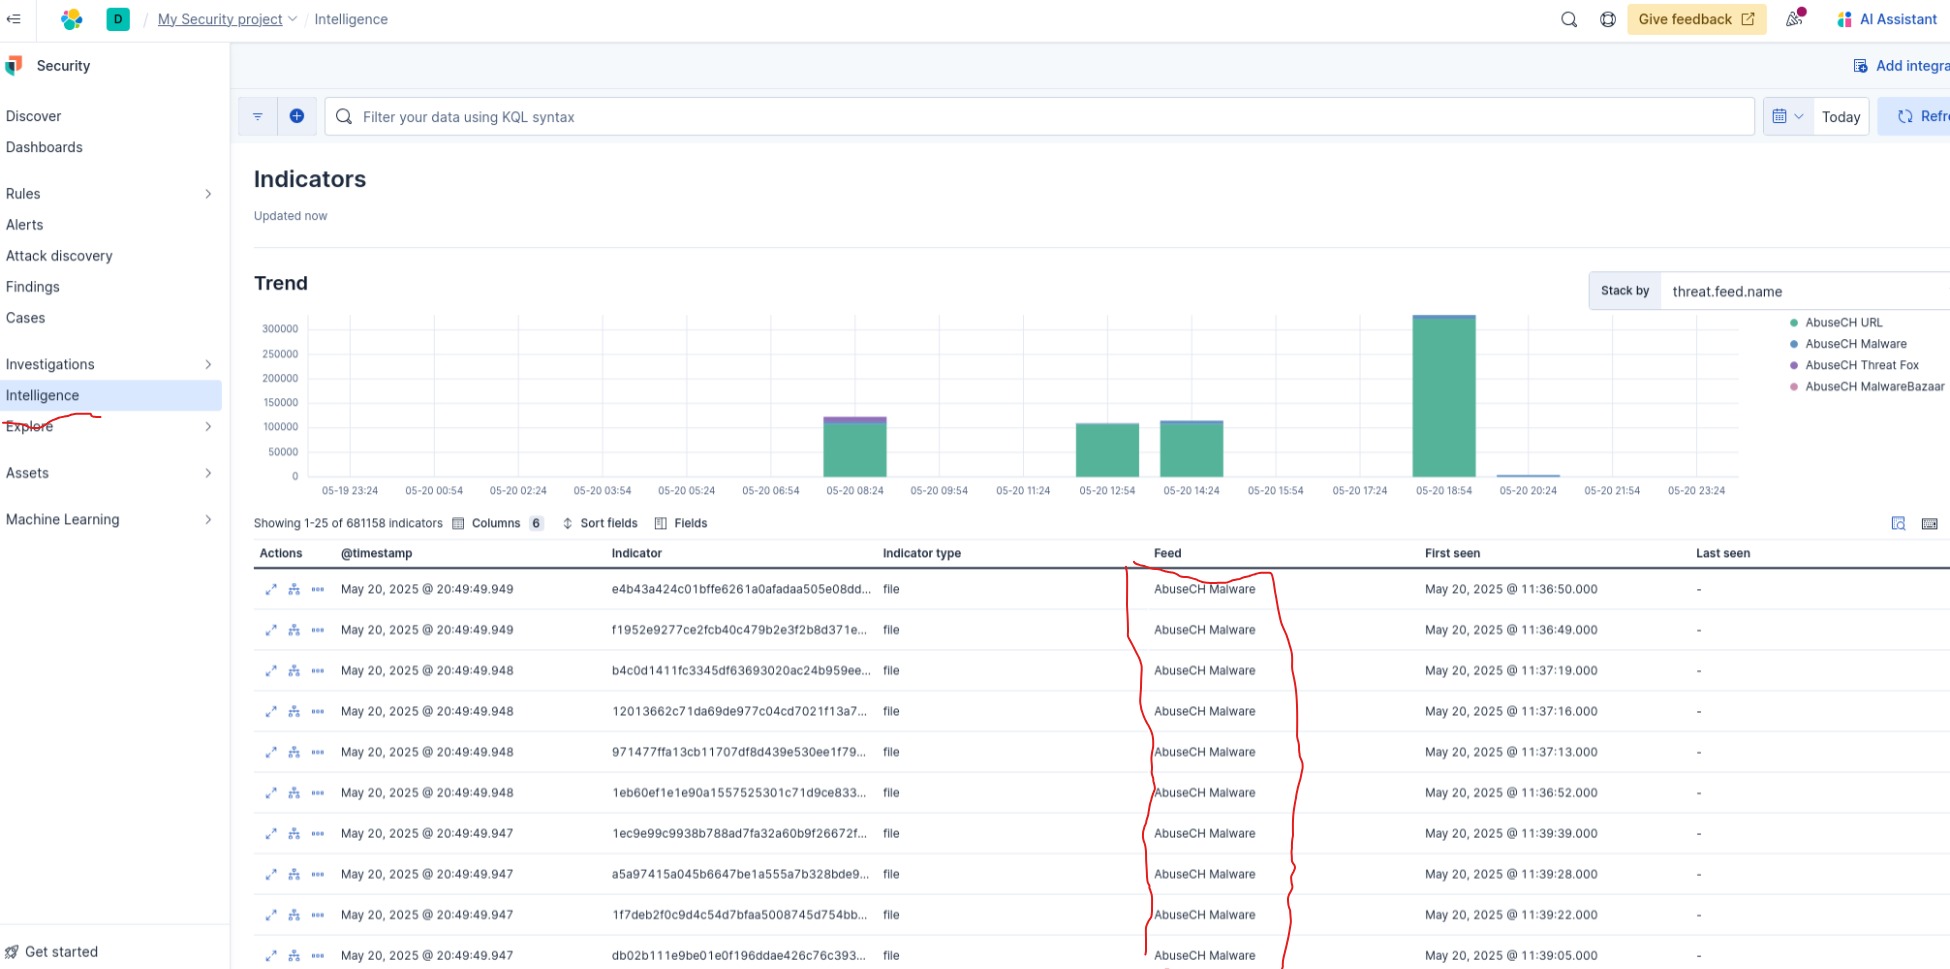1950x969 pixels.
Task: Open the newsfeed notifications icon
Action: [x=1795, y=19]
